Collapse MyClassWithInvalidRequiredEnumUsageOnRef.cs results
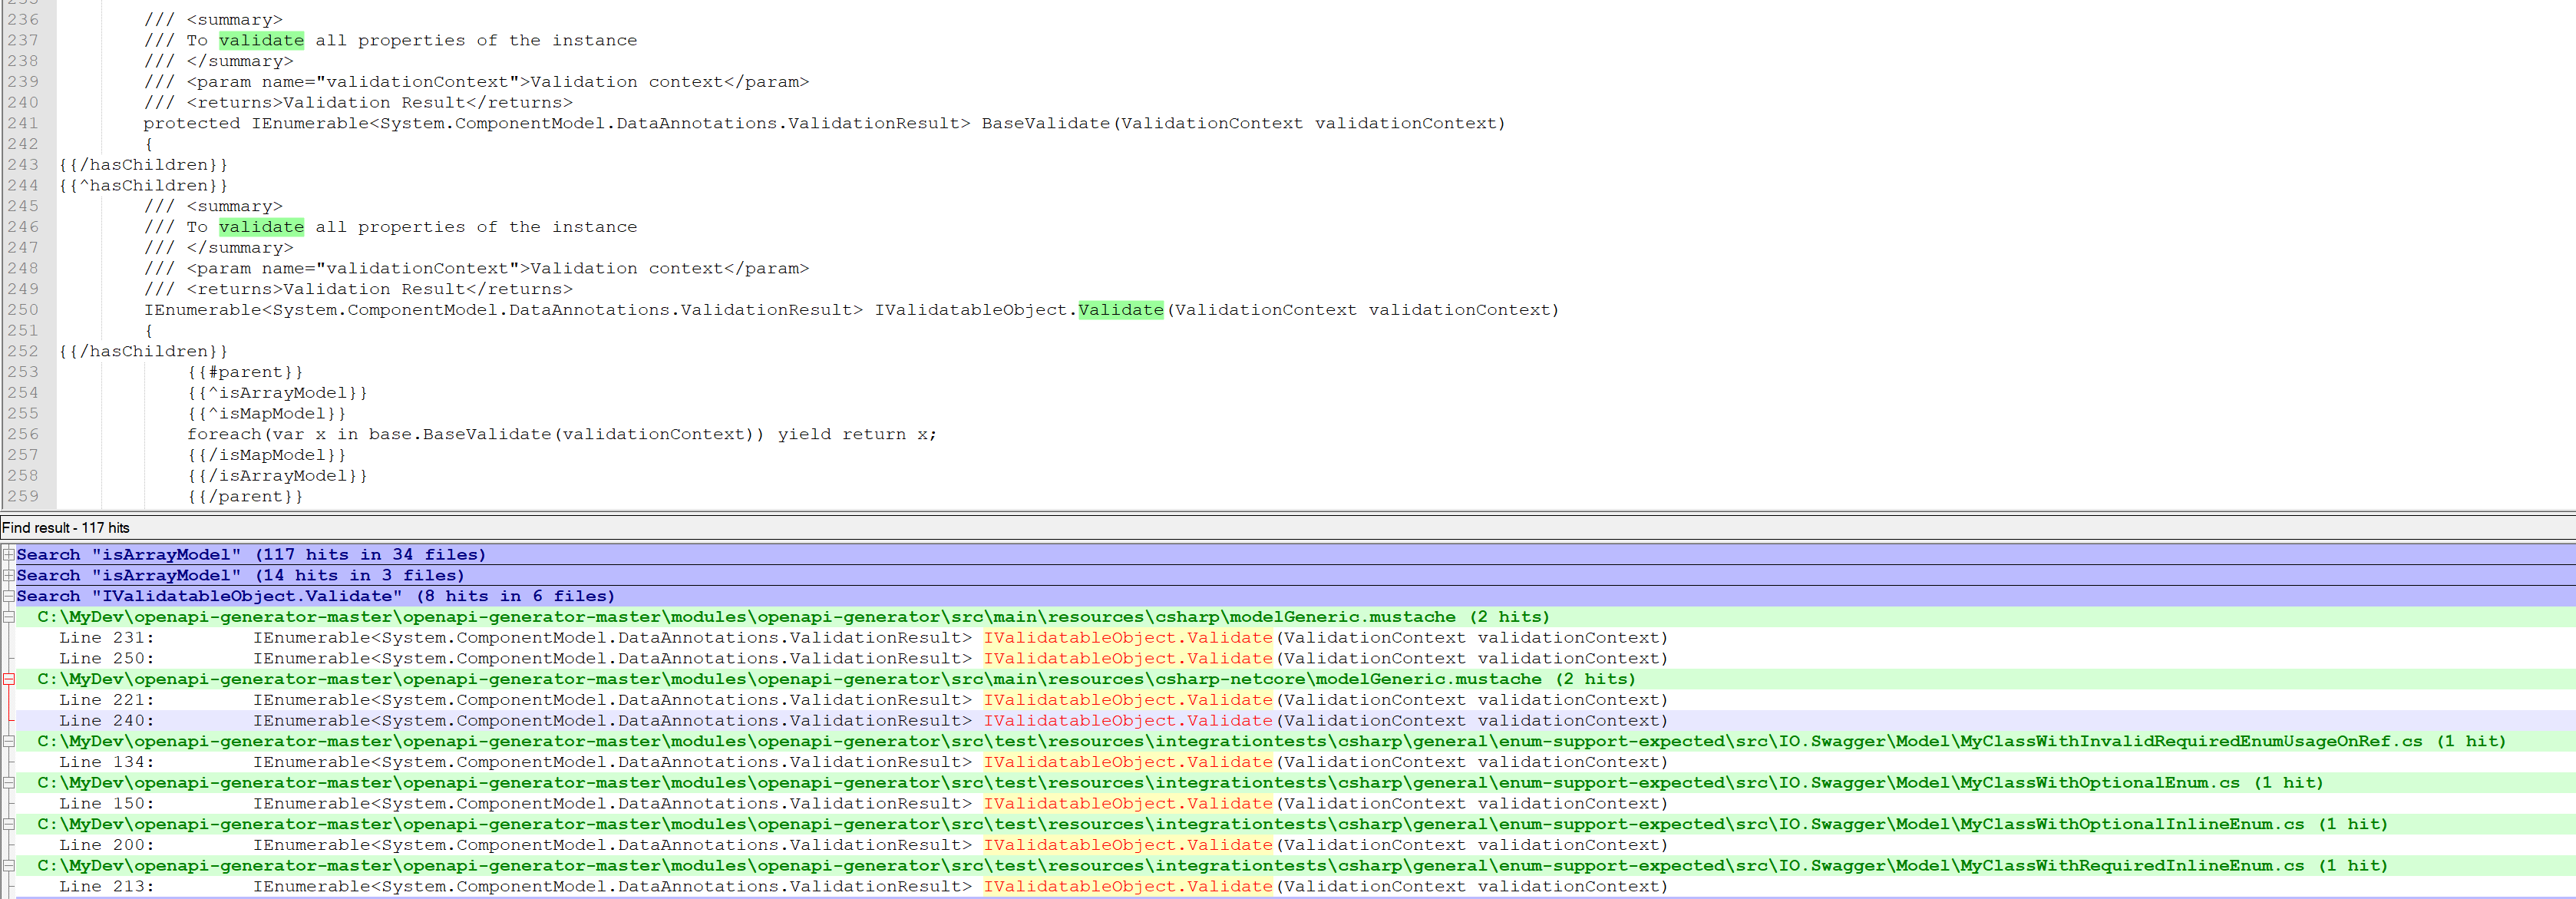 click(8, 741)
